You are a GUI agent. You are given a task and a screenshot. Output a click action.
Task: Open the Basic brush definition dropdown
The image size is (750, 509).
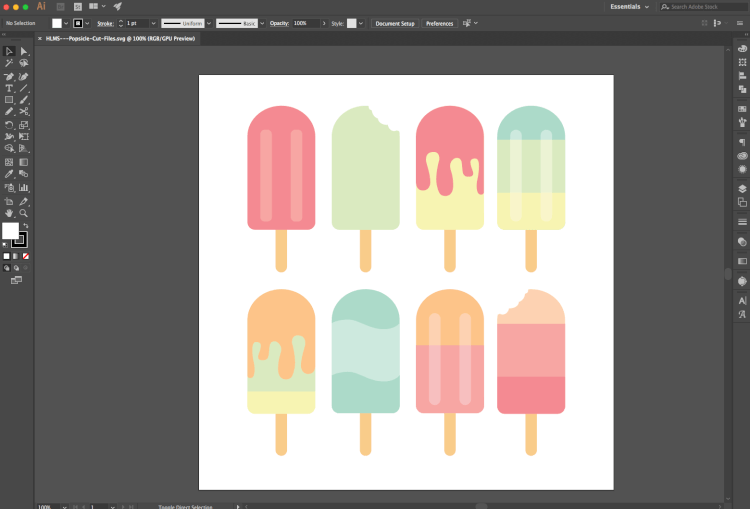coord(239,23)
